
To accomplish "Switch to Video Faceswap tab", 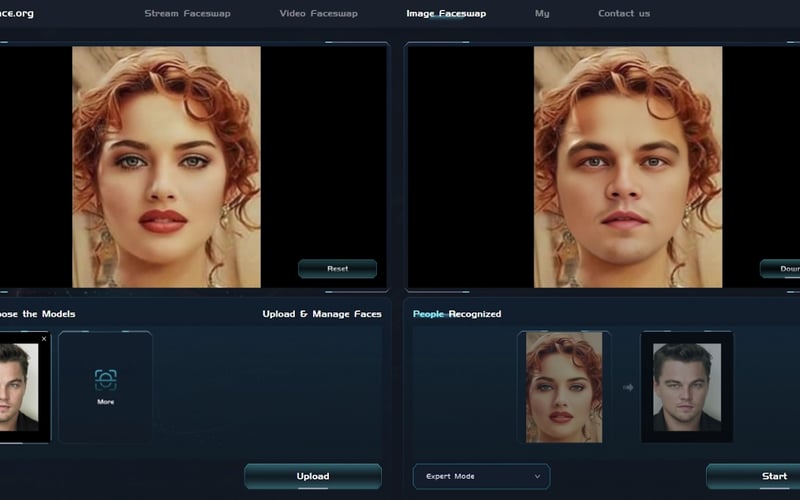I will pos(318,13).
